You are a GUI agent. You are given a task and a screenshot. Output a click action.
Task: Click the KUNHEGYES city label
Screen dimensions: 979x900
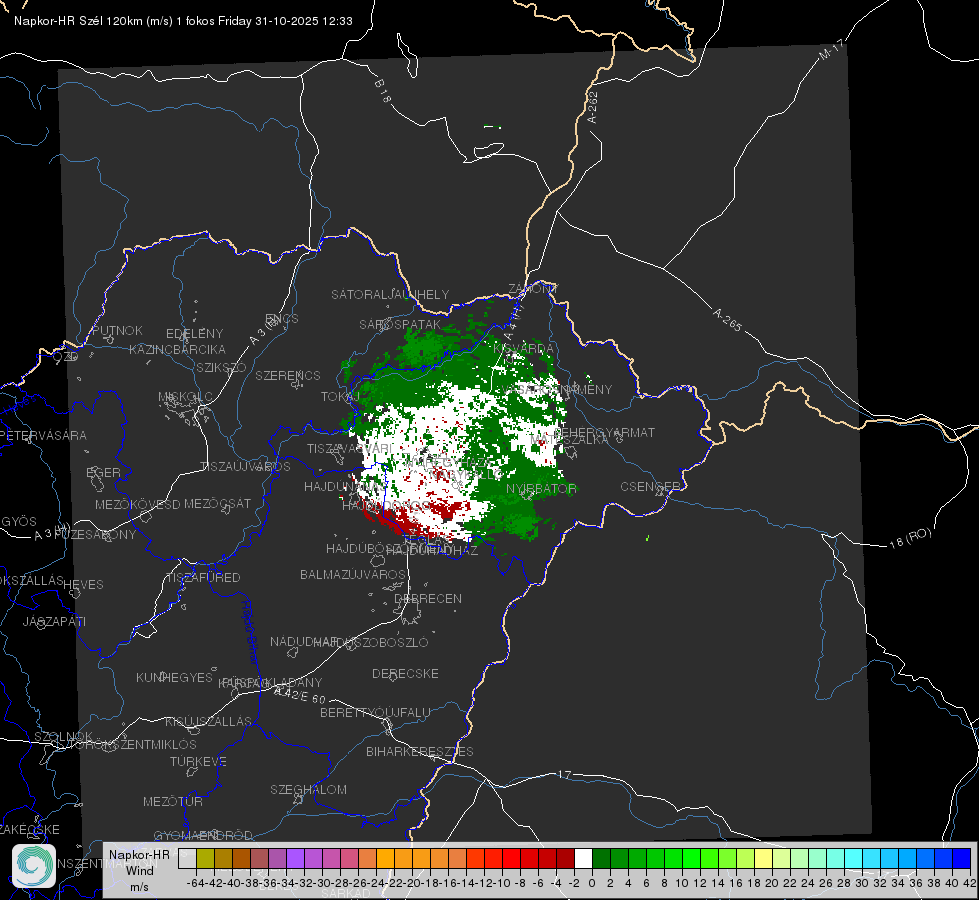point(174,677)
